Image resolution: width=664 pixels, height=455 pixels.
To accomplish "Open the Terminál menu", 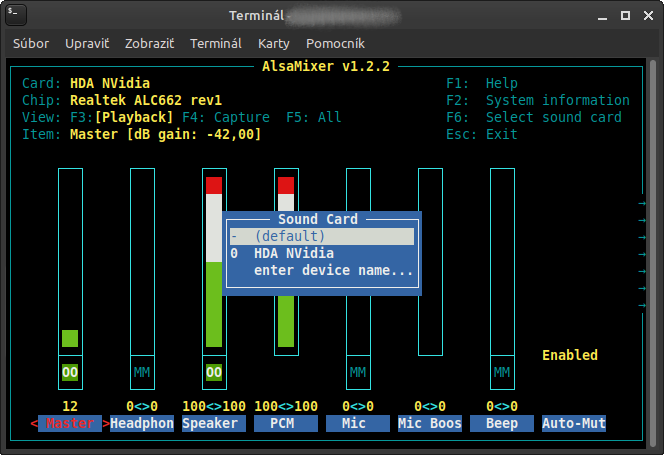I will pos(216,44).
